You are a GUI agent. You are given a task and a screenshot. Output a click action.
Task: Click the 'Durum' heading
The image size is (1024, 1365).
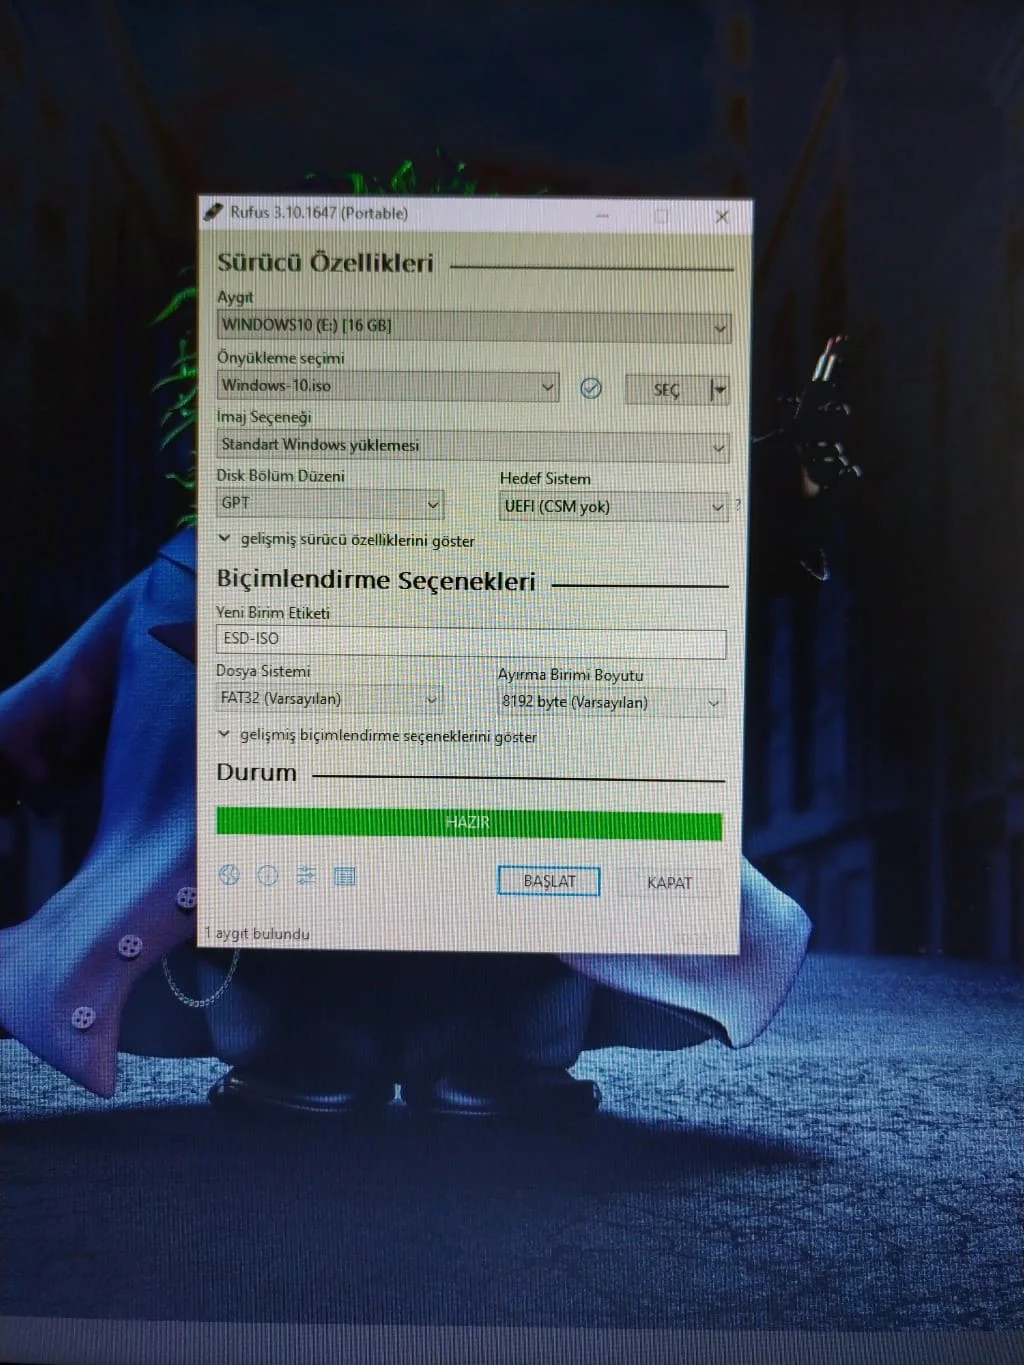tap(257, 773)
